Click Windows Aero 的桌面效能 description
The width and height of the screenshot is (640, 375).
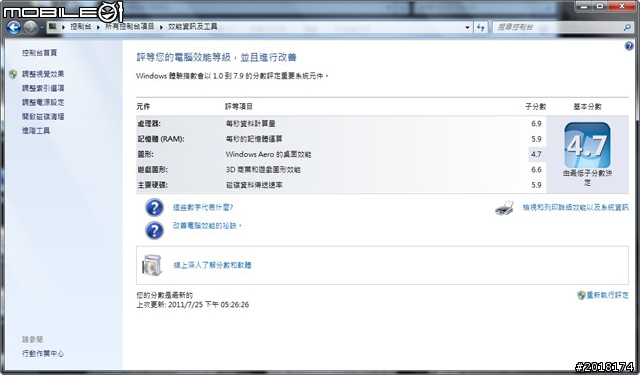tap(268, 154)
